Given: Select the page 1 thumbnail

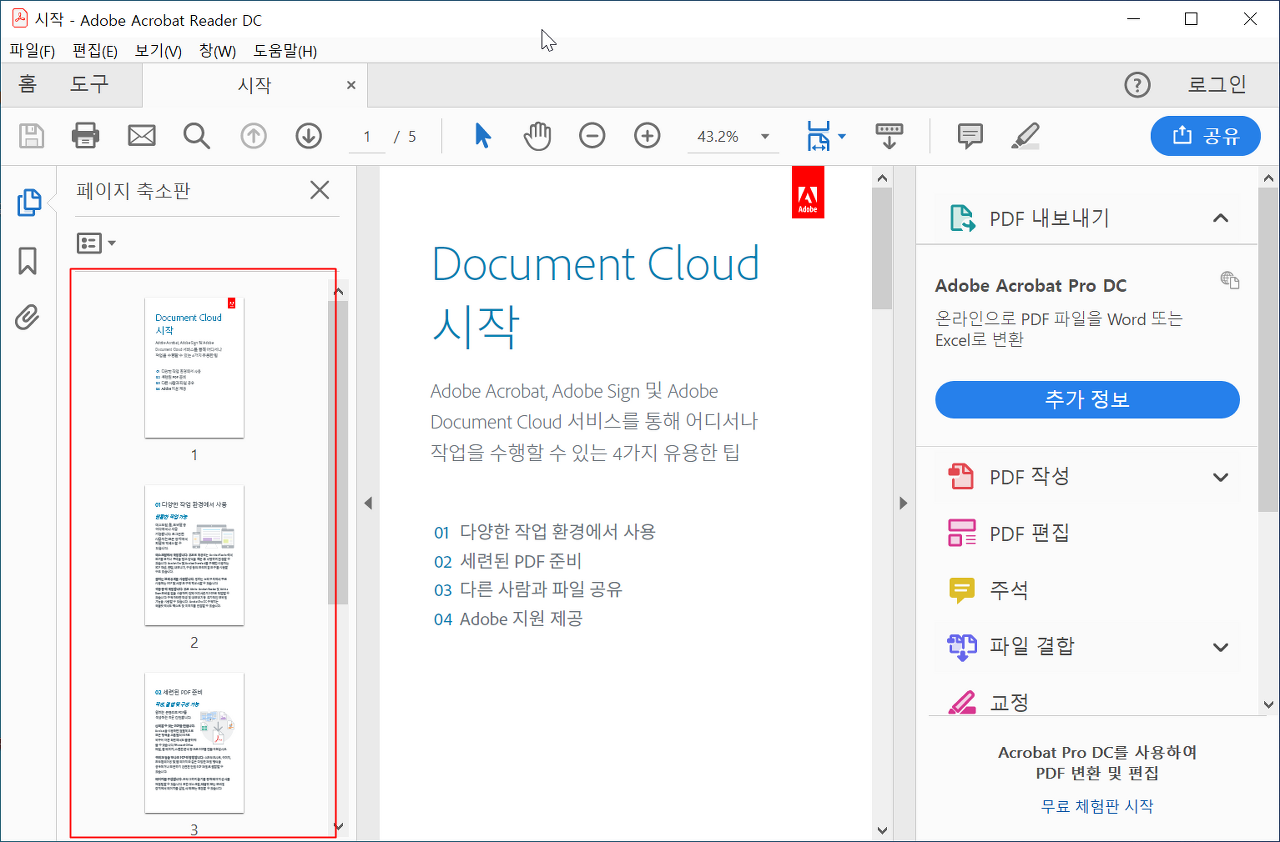Looking at the screenshot, I should coord(194,368).
